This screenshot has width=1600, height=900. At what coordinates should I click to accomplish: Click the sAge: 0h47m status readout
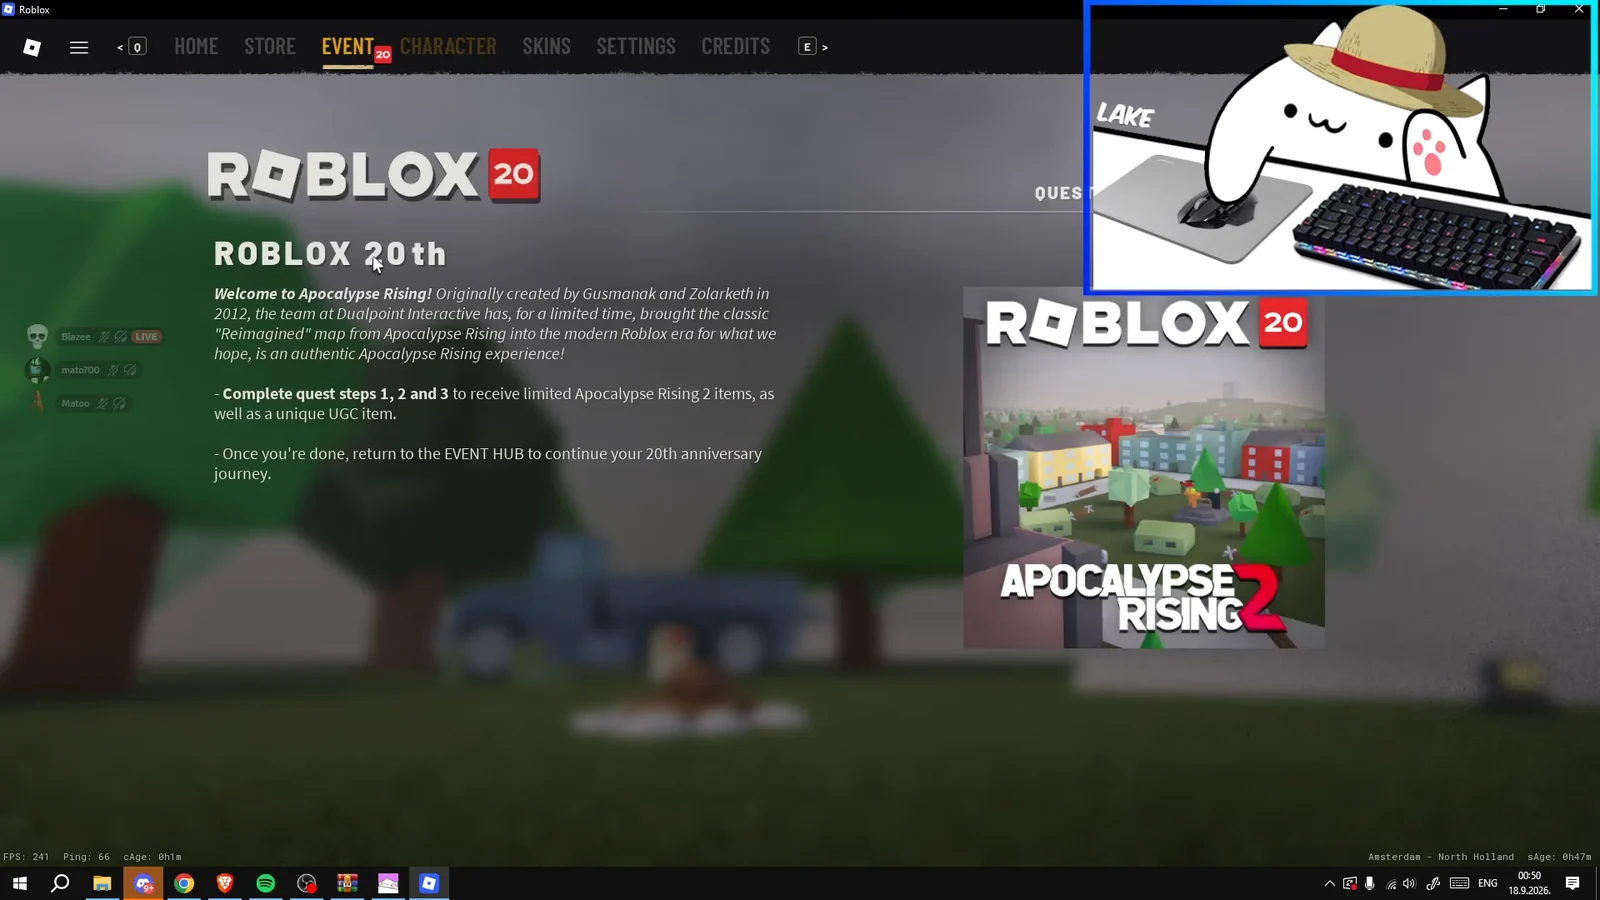(x=1559, y=857)
